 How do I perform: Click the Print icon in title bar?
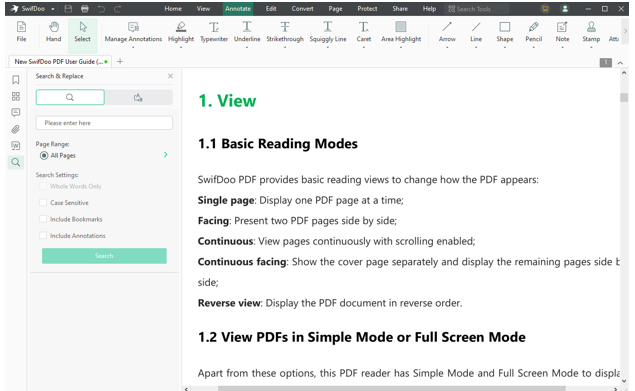tap(85, 9)
